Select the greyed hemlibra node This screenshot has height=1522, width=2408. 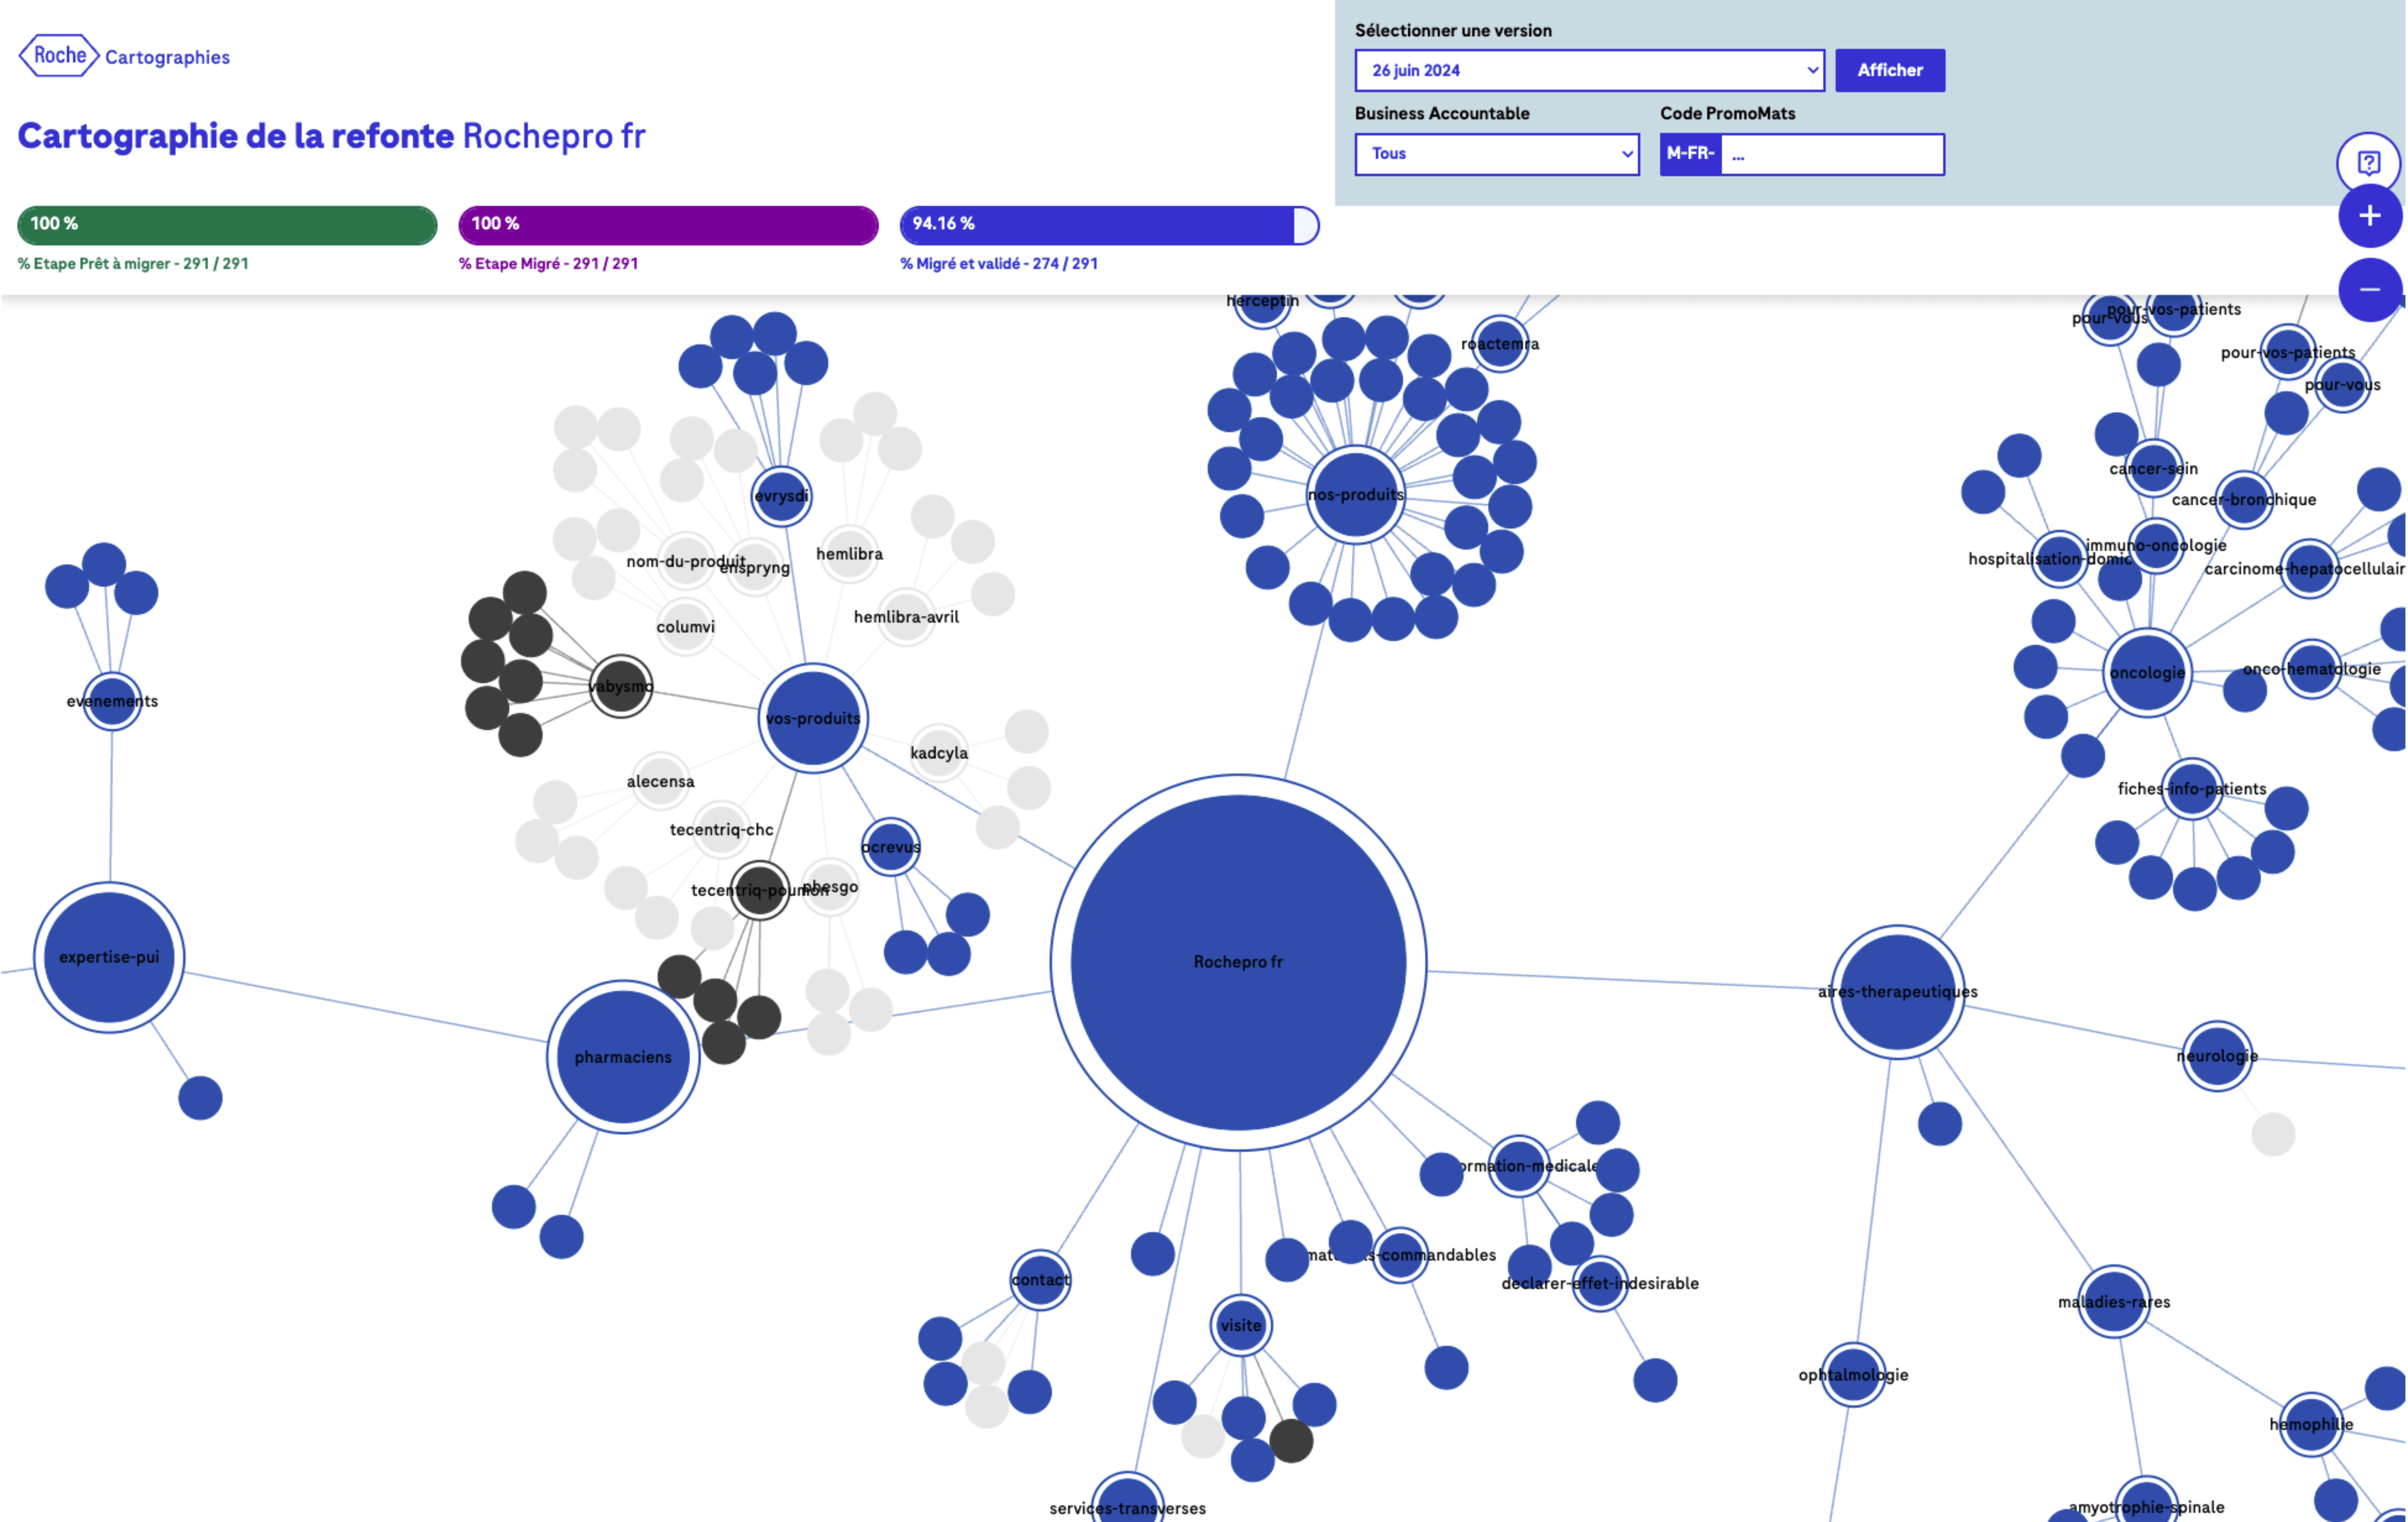tap(849, 554)
